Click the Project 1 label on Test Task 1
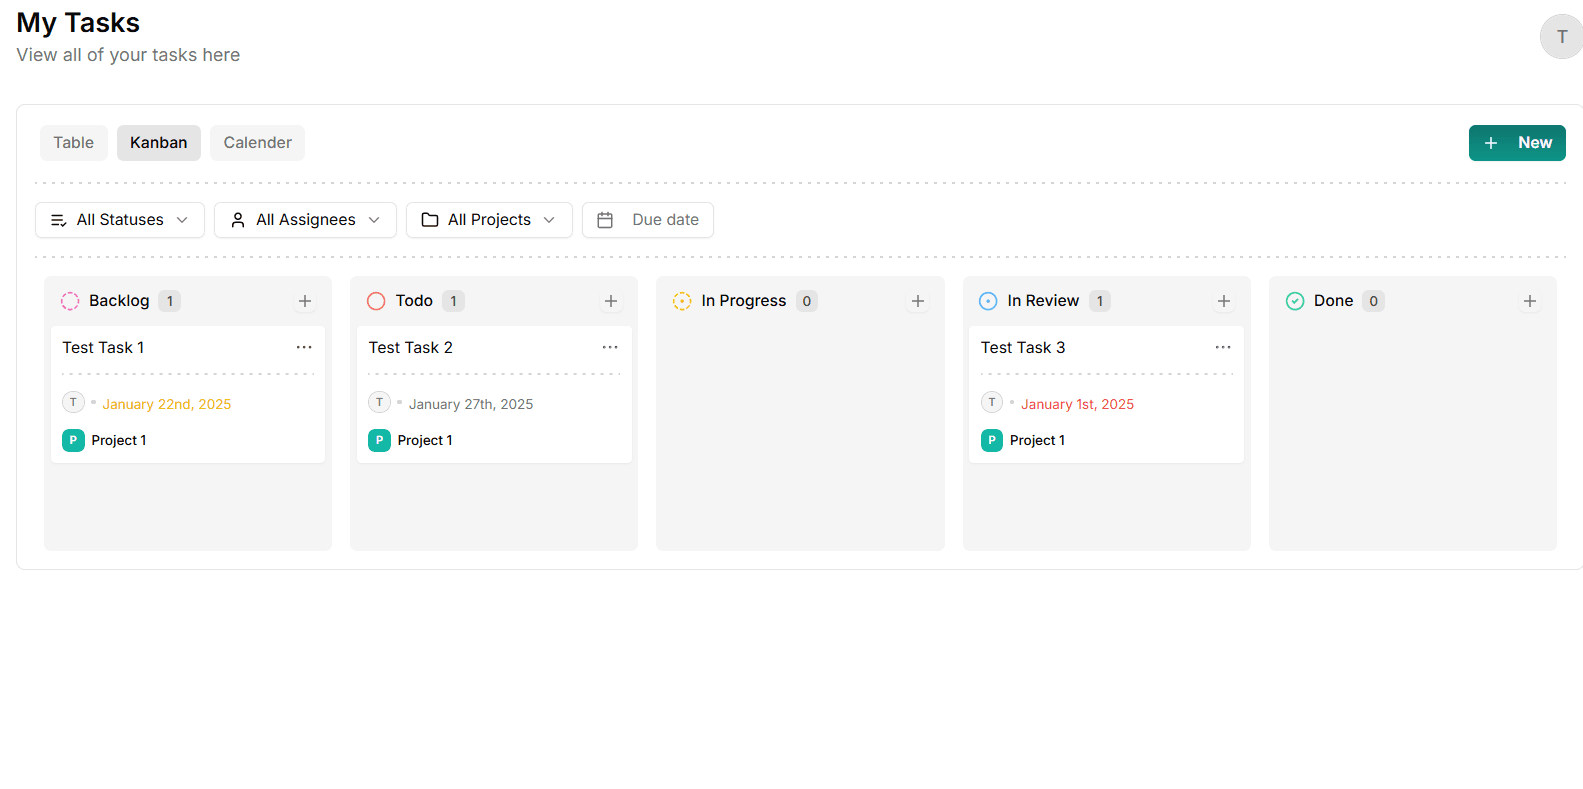1583x789 pixels. 119,440
